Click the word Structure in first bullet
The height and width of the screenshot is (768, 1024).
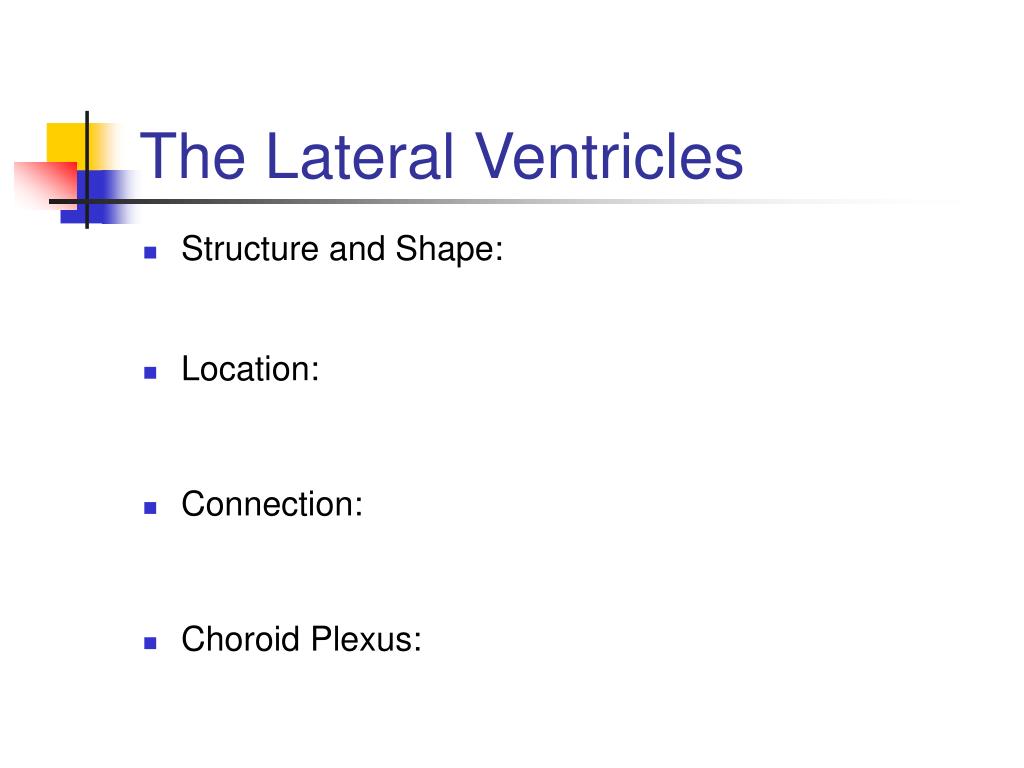[x=250, y=249]
